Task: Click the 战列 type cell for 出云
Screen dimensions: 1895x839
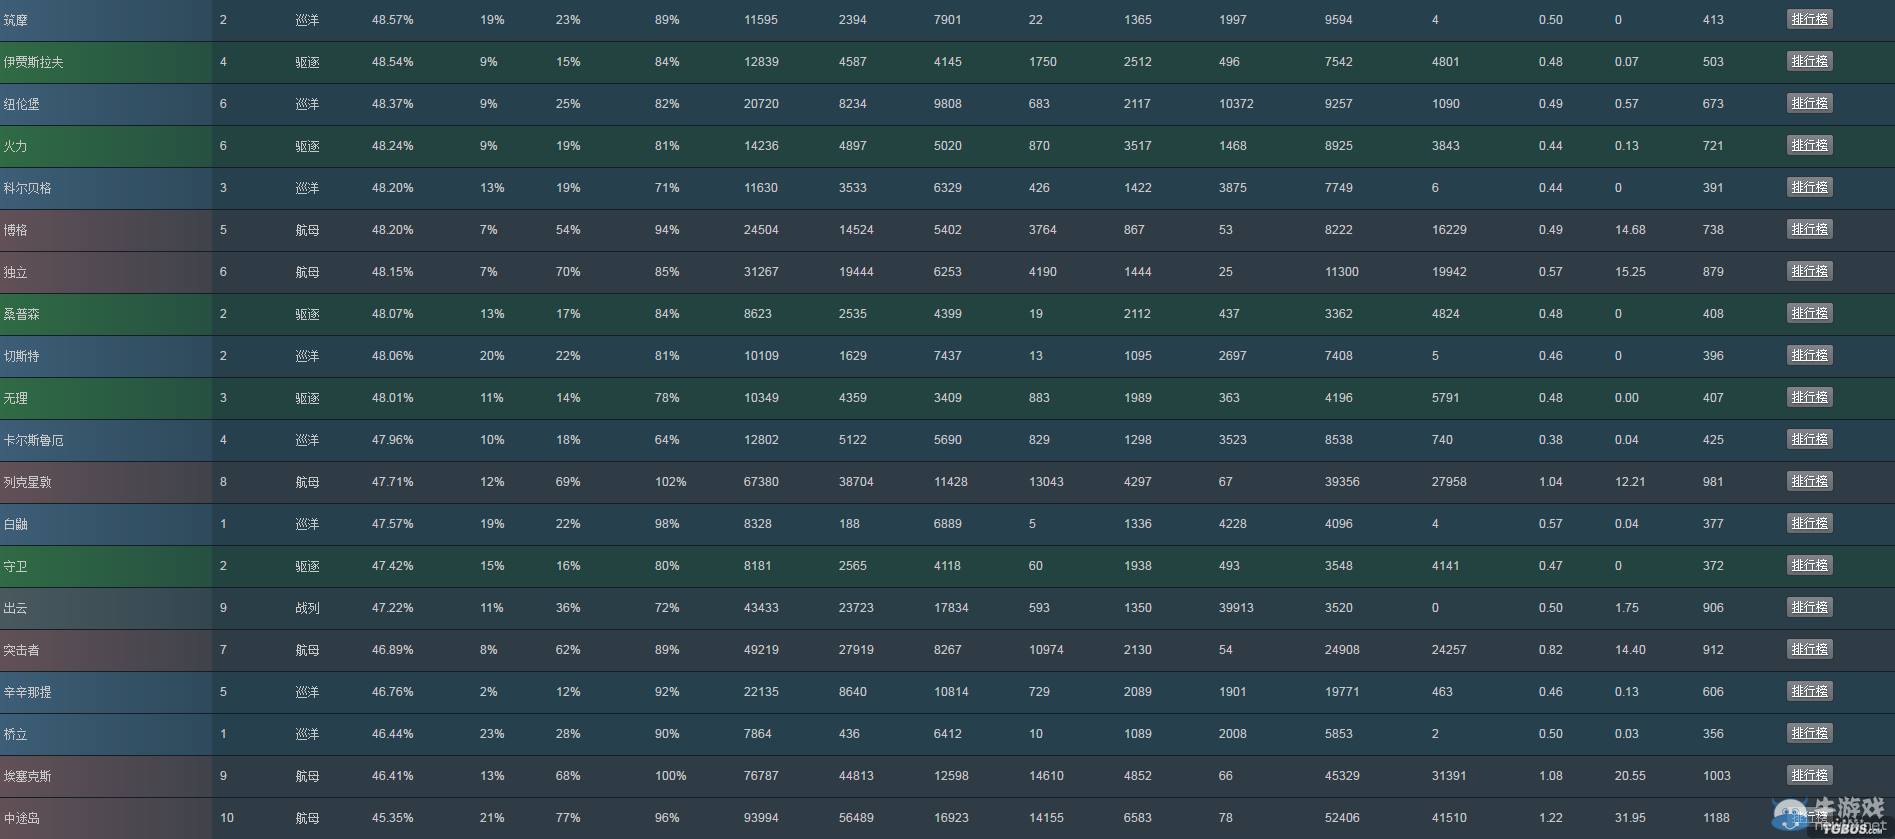Action: pyautogui.click(x=307, y=608)
